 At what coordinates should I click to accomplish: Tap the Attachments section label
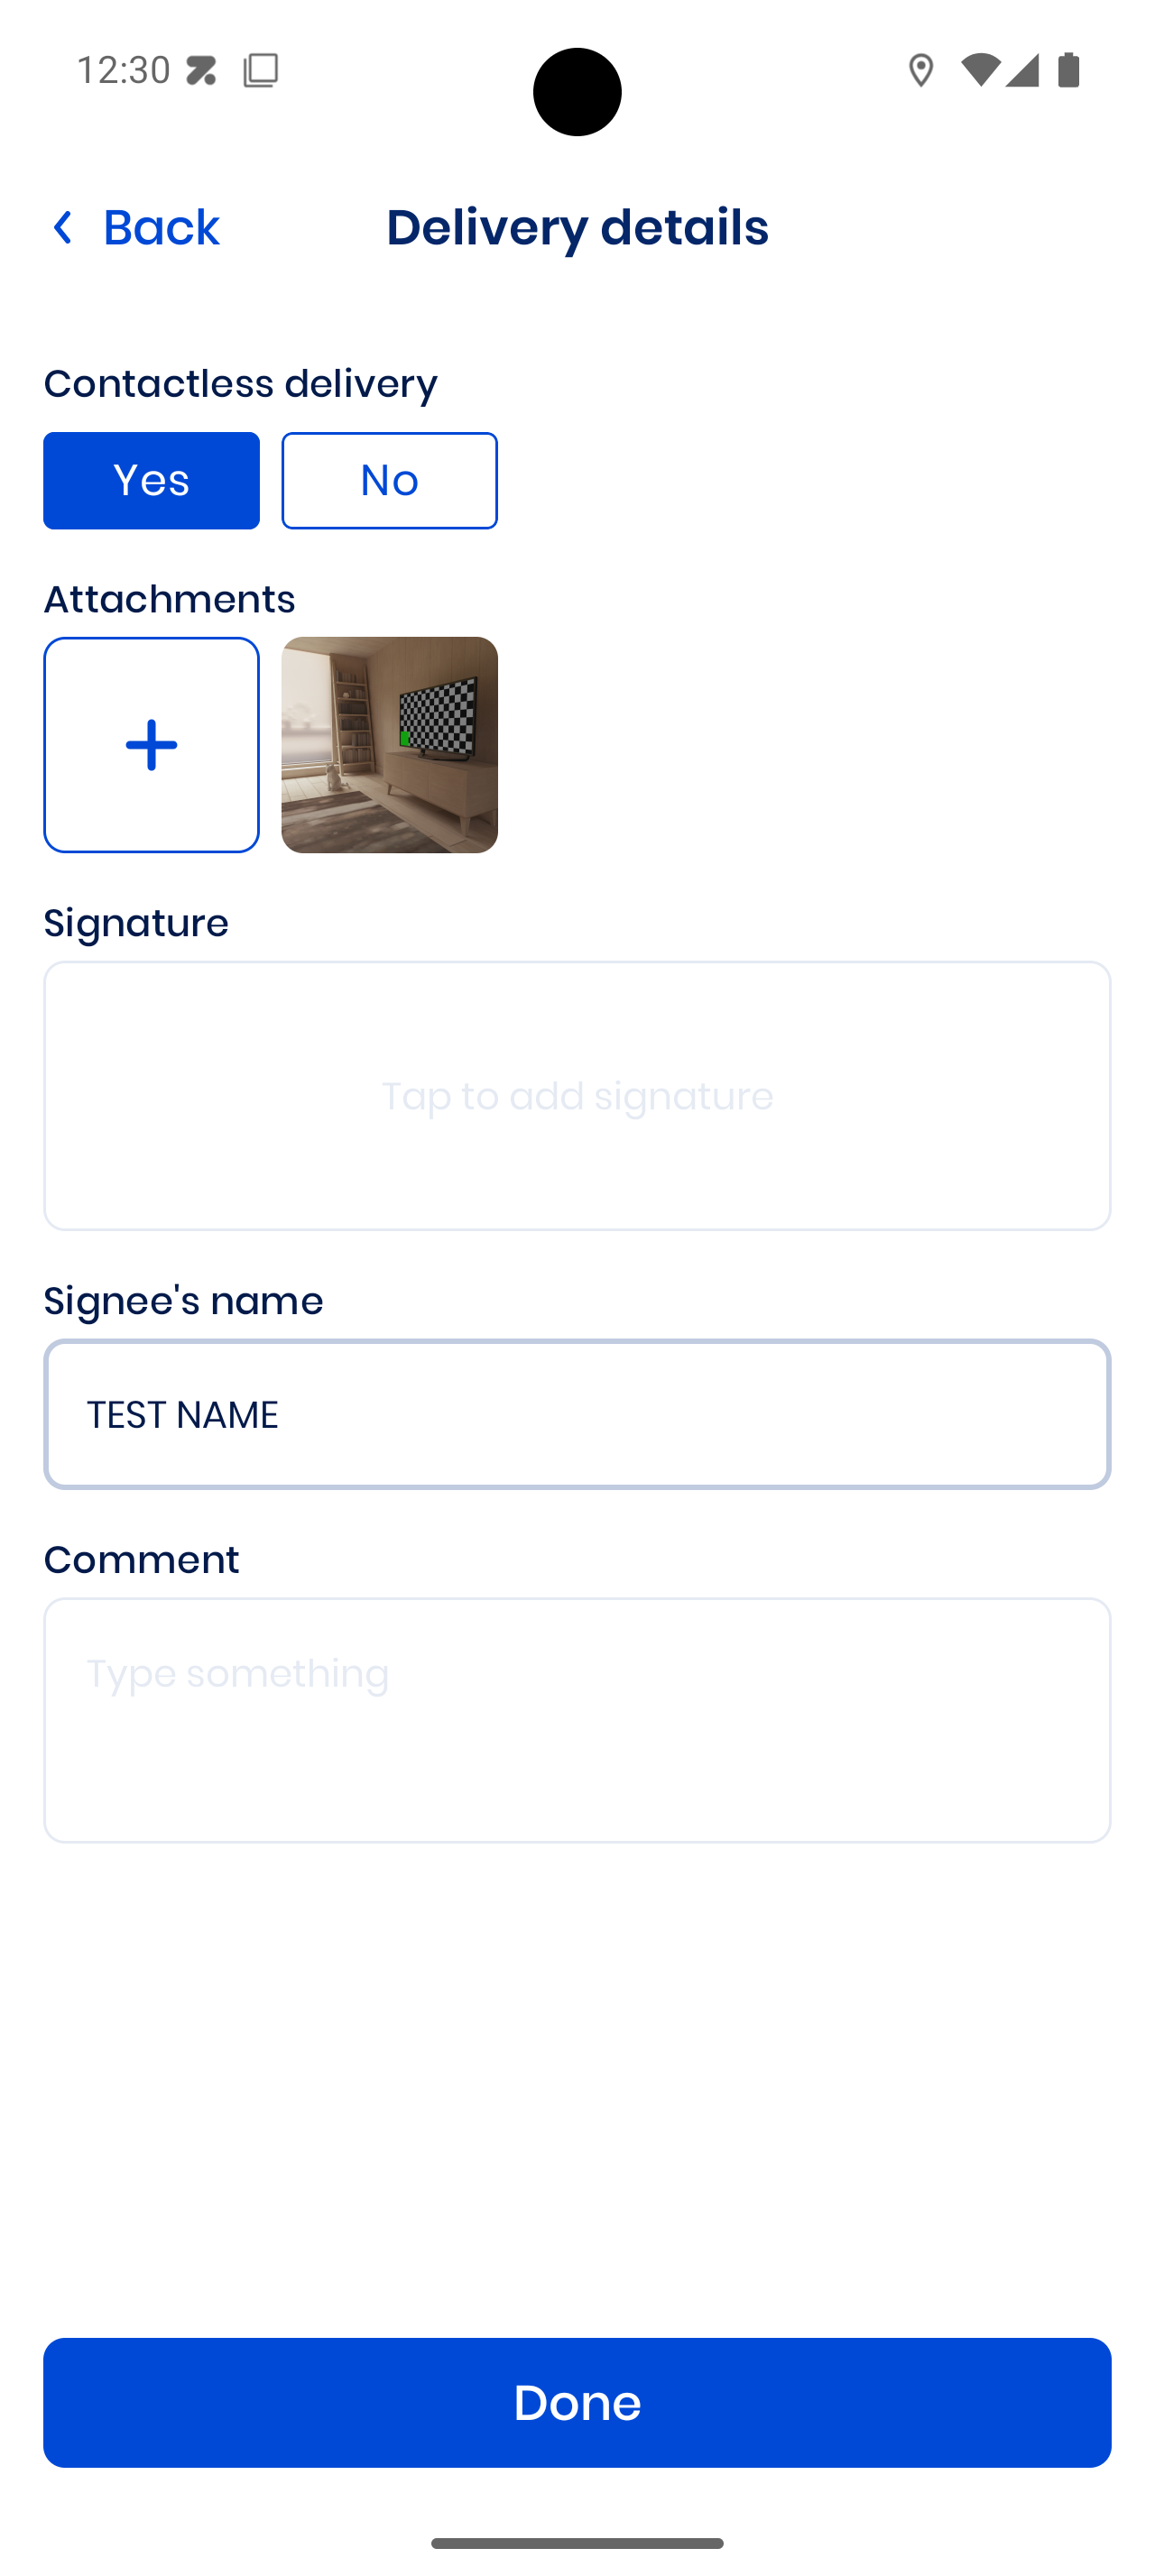point(169,599)
